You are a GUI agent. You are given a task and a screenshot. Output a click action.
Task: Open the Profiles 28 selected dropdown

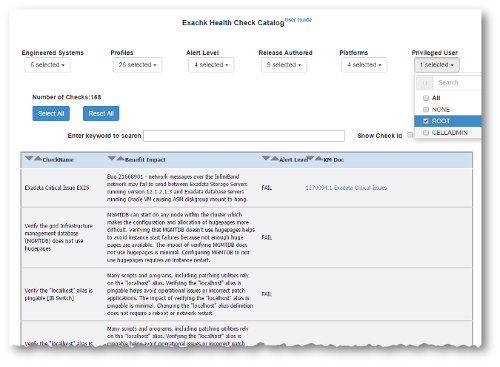[137, 65]
